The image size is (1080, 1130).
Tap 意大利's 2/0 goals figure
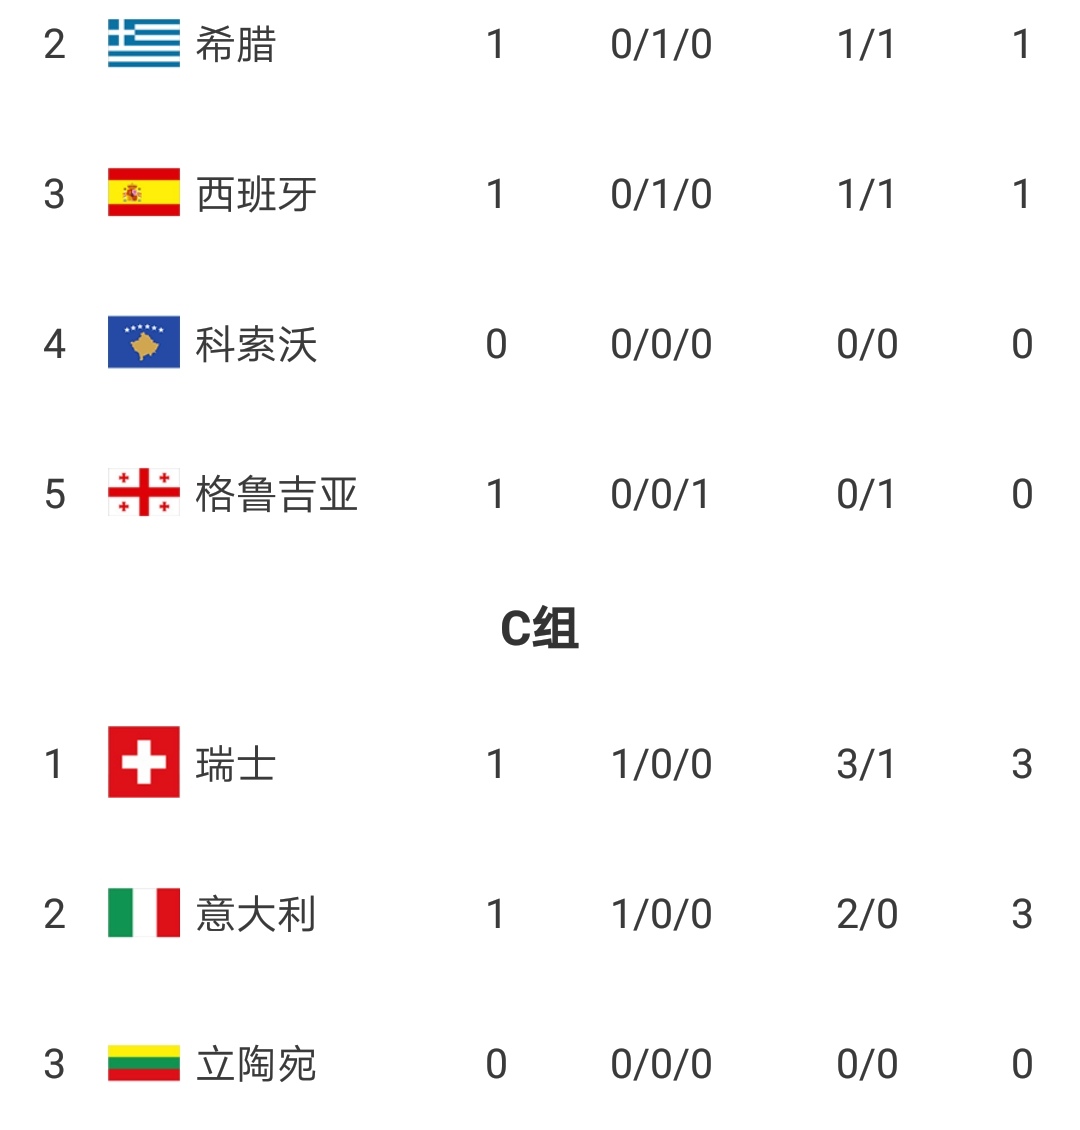(x=866, y=914)
